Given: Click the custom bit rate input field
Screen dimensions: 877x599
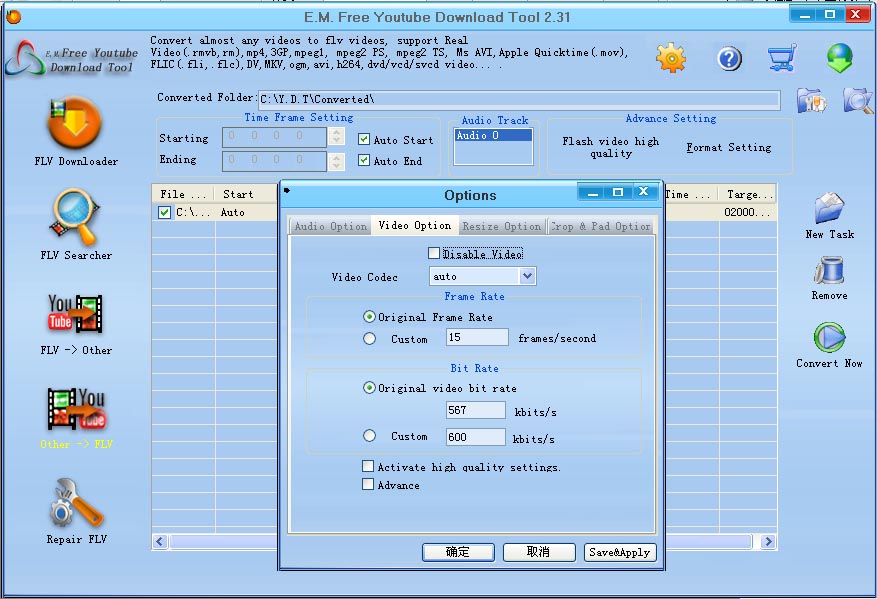Looking at the screenshot, I should pyautogui.click(x=475, y=437).
